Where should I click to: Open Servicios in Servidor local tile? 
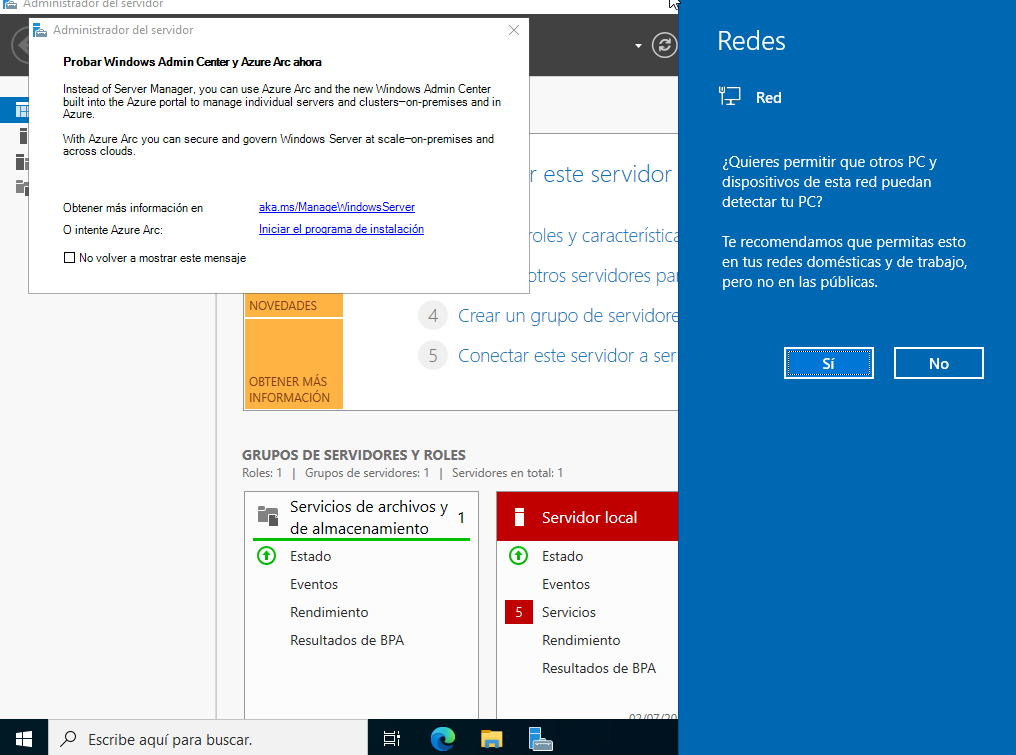pyautogui.click(x=569, y=612)
